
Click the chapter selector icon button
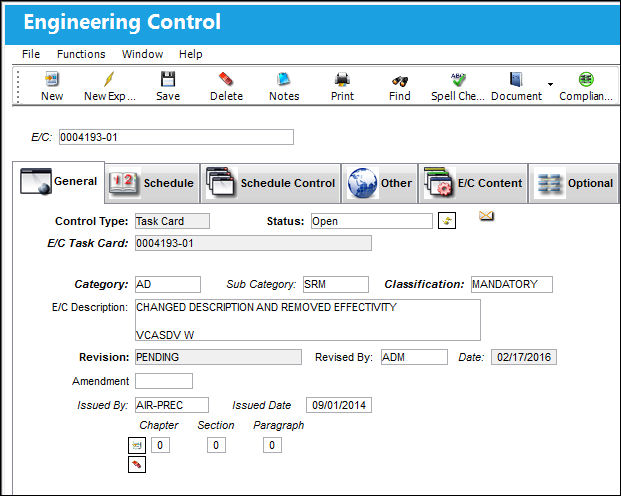pos(137,445)
